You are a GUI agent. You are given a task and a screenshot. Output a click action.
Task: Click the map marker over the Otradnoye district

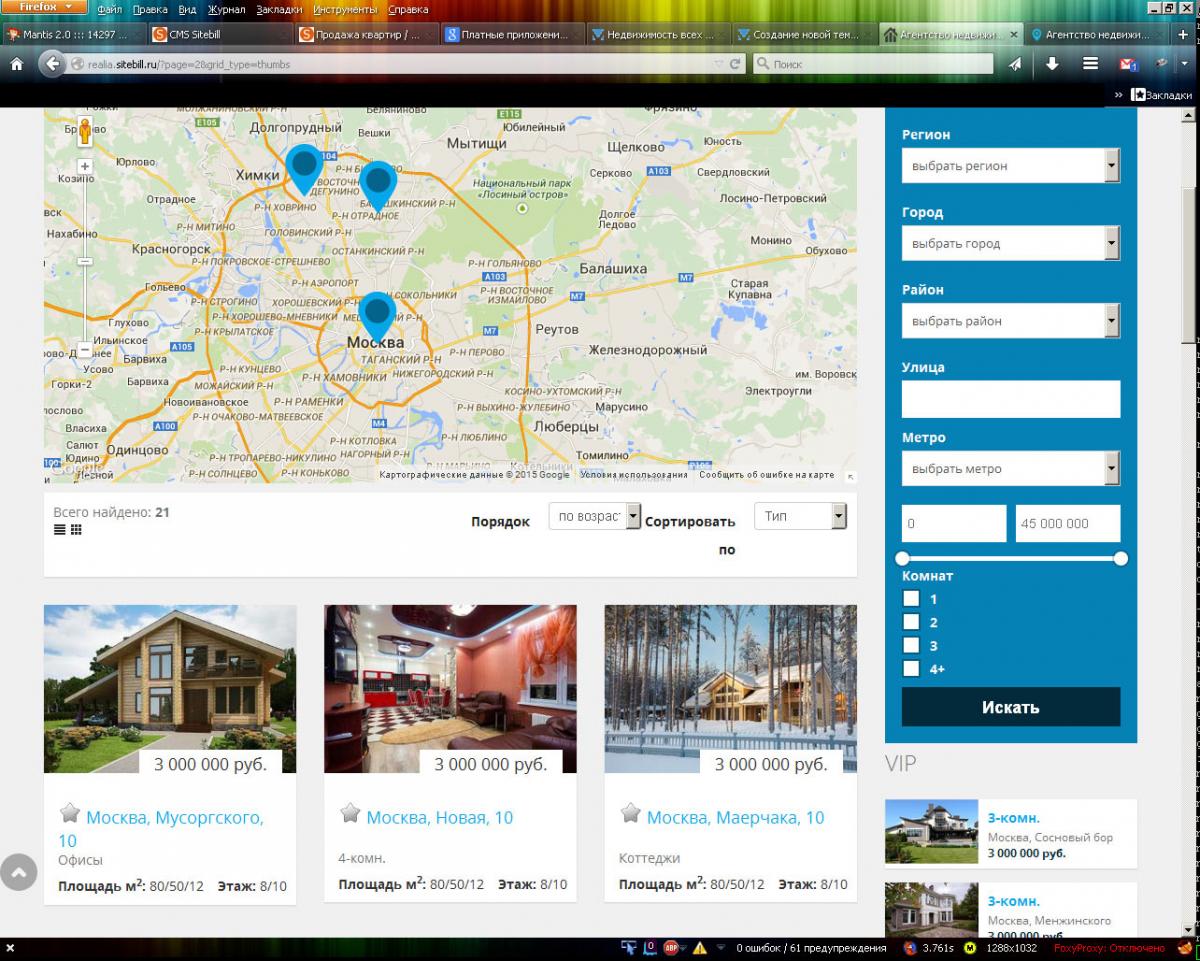[378, 186]
